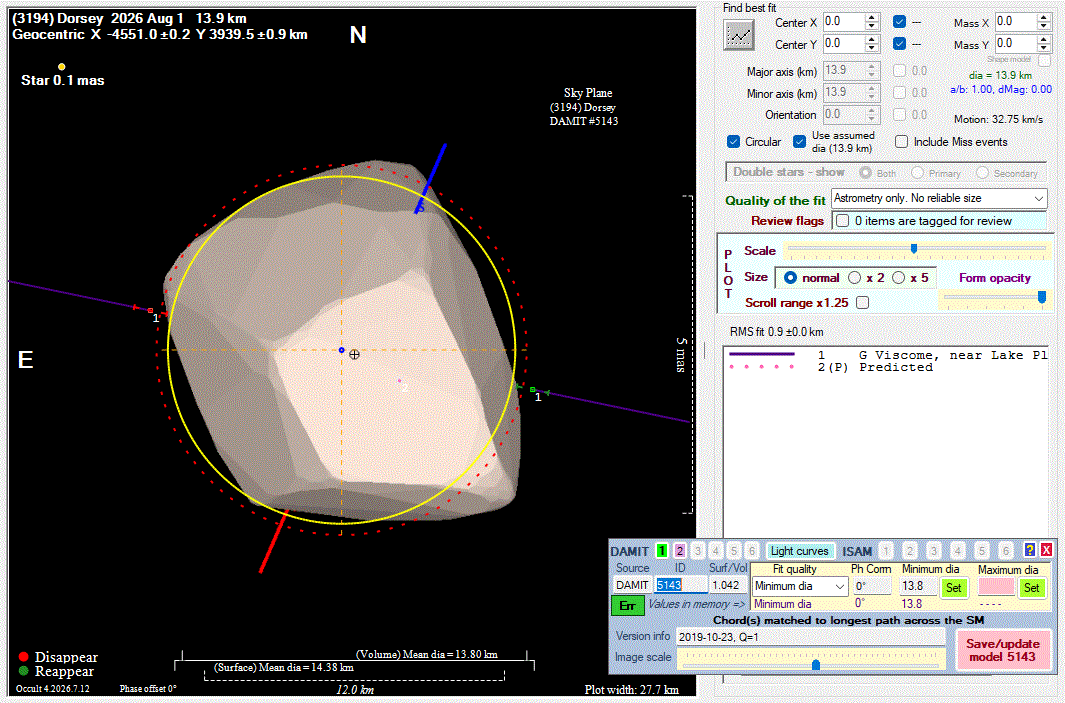Click '(Surface) Mean dia = 14.38 km' label
Screen dimensions: 1065x703
tap(284, 667)
